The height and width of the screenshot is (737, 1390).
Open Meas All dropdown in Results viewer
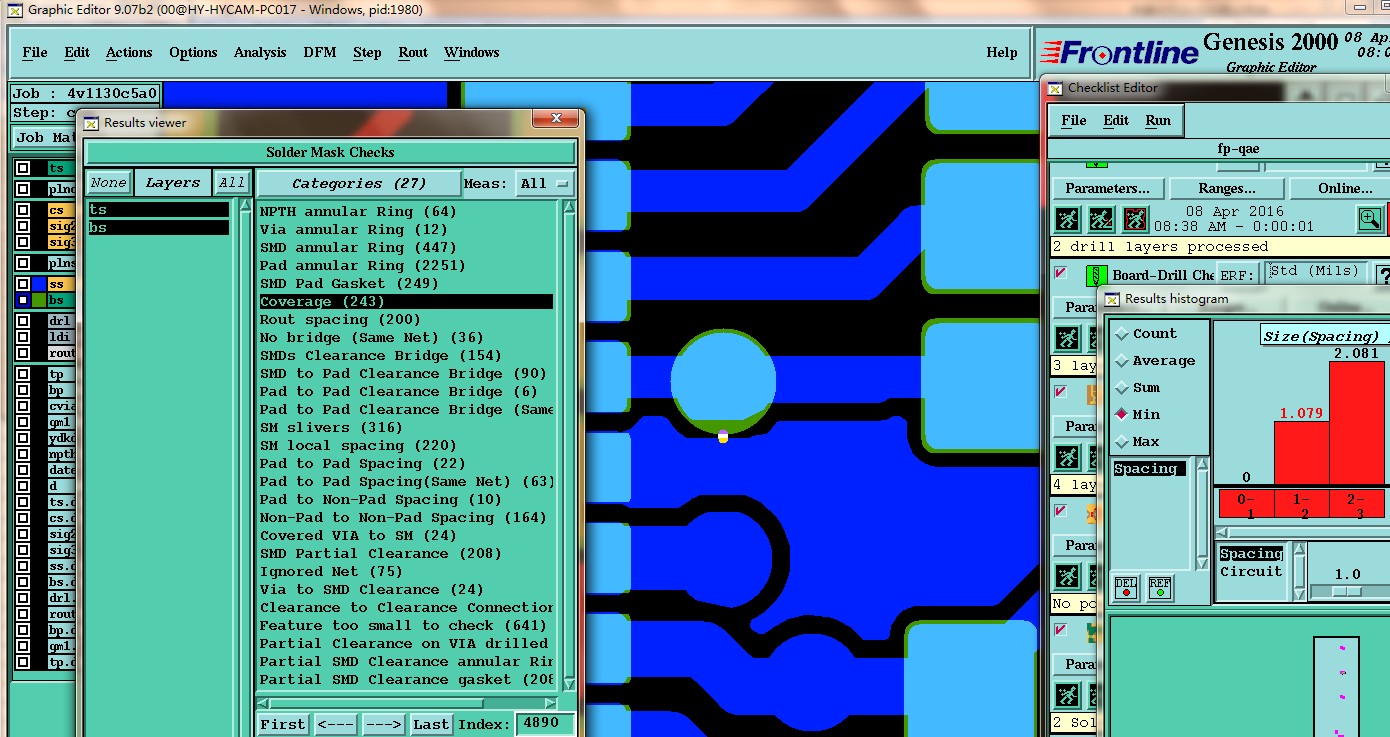tap(545, 183)
